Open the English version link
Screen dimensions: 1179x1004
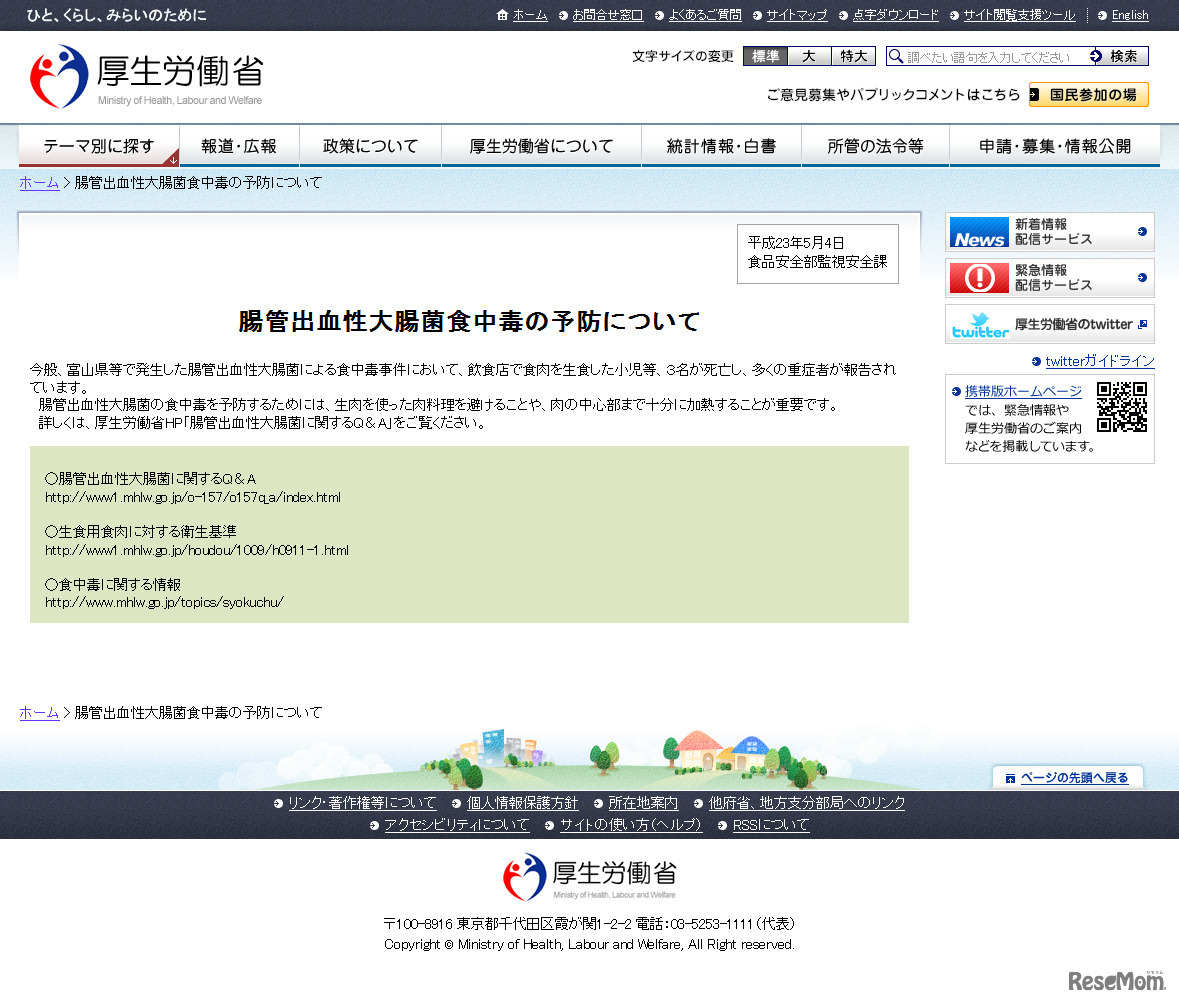[x=1129, y=16]
